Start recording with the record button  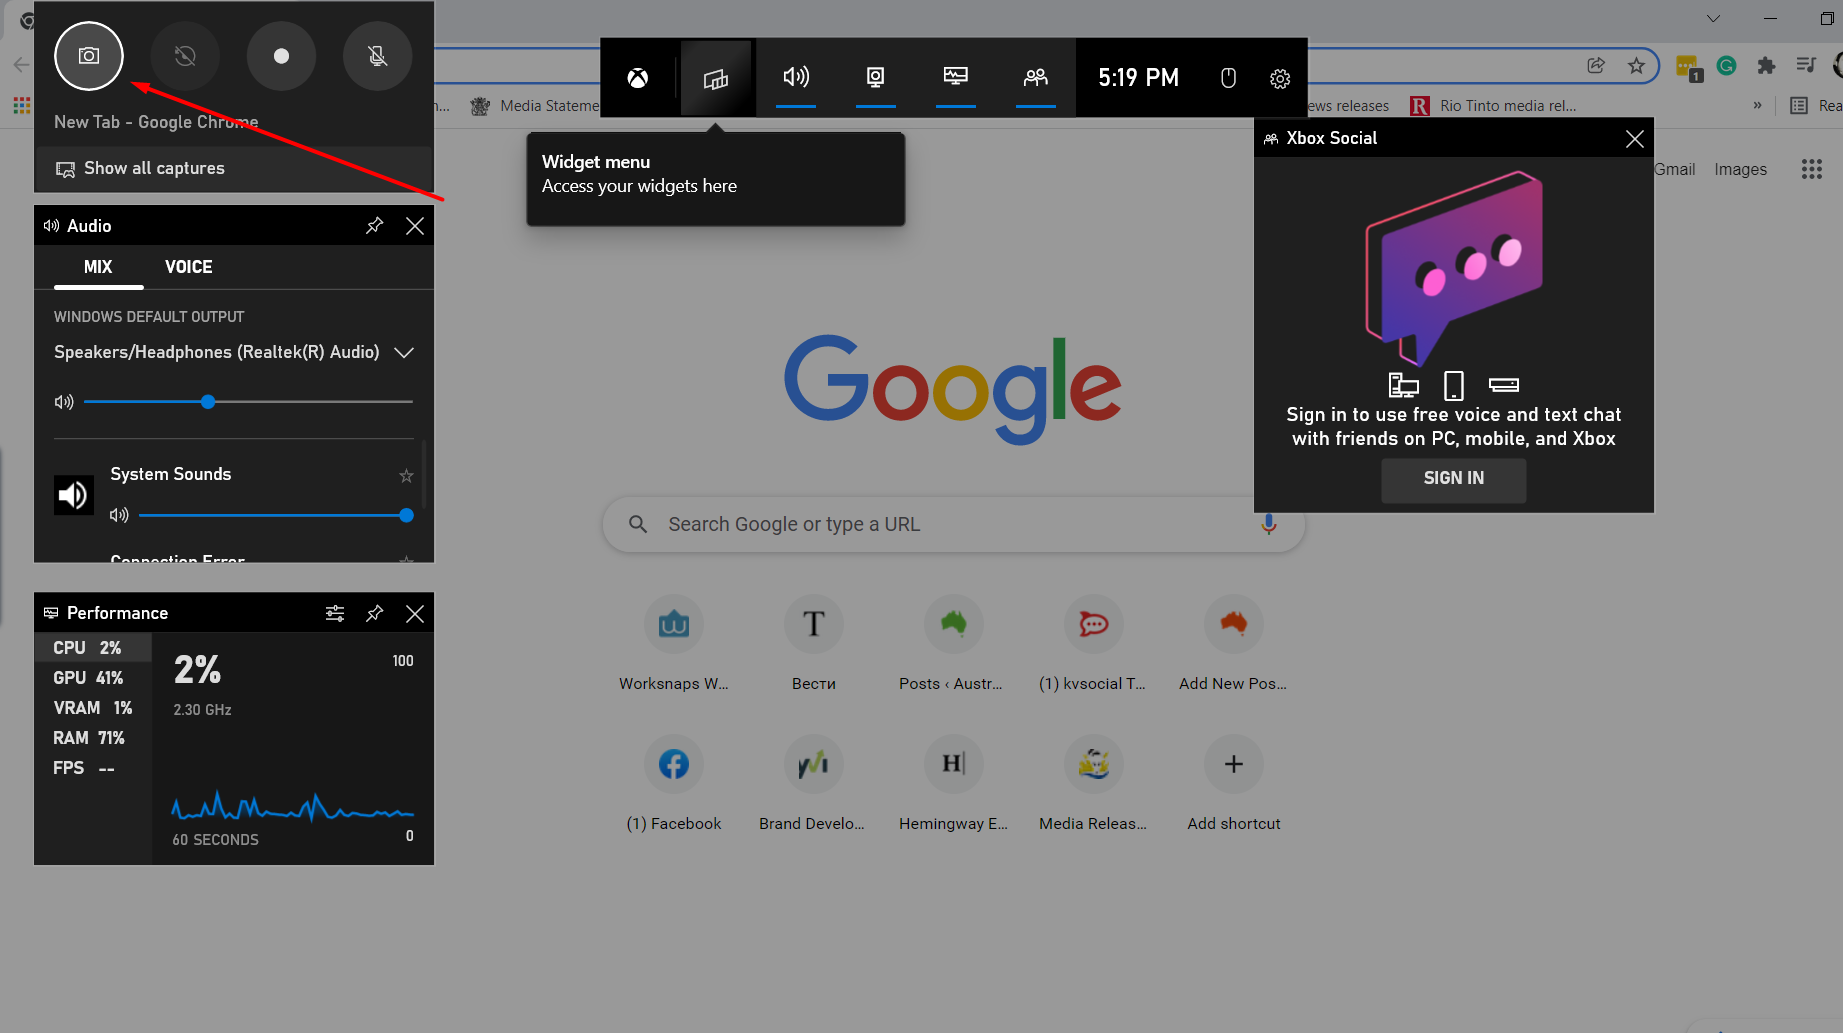281,56
